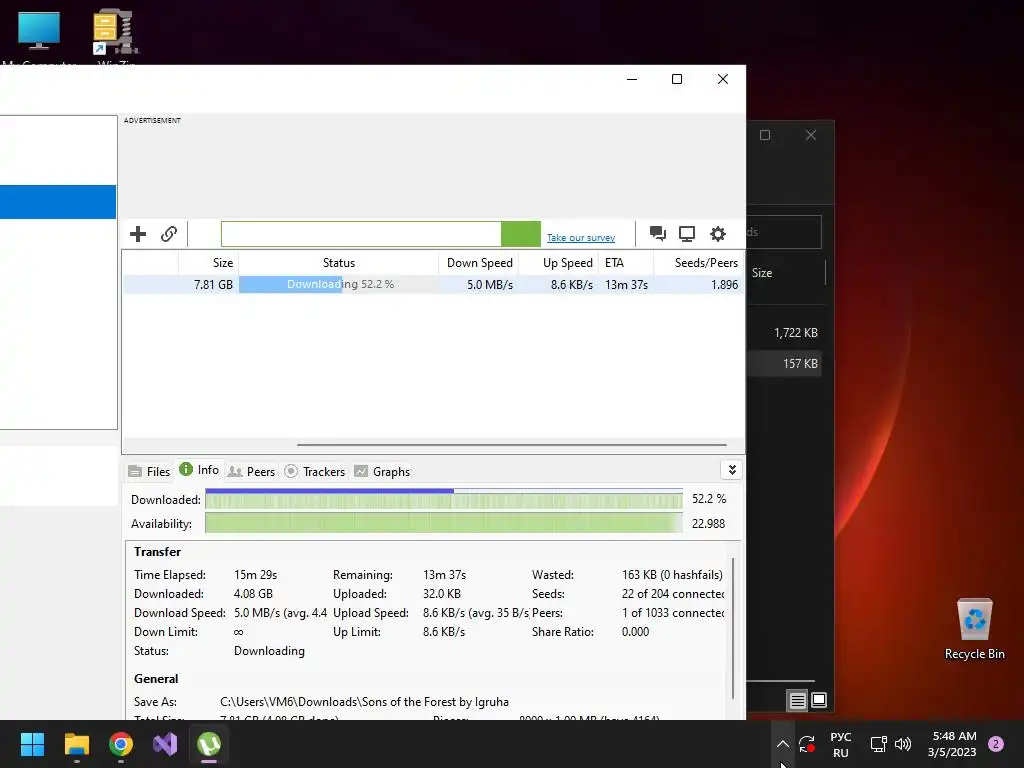
Task: Click in the torrent search field
Action: (361, 234)
